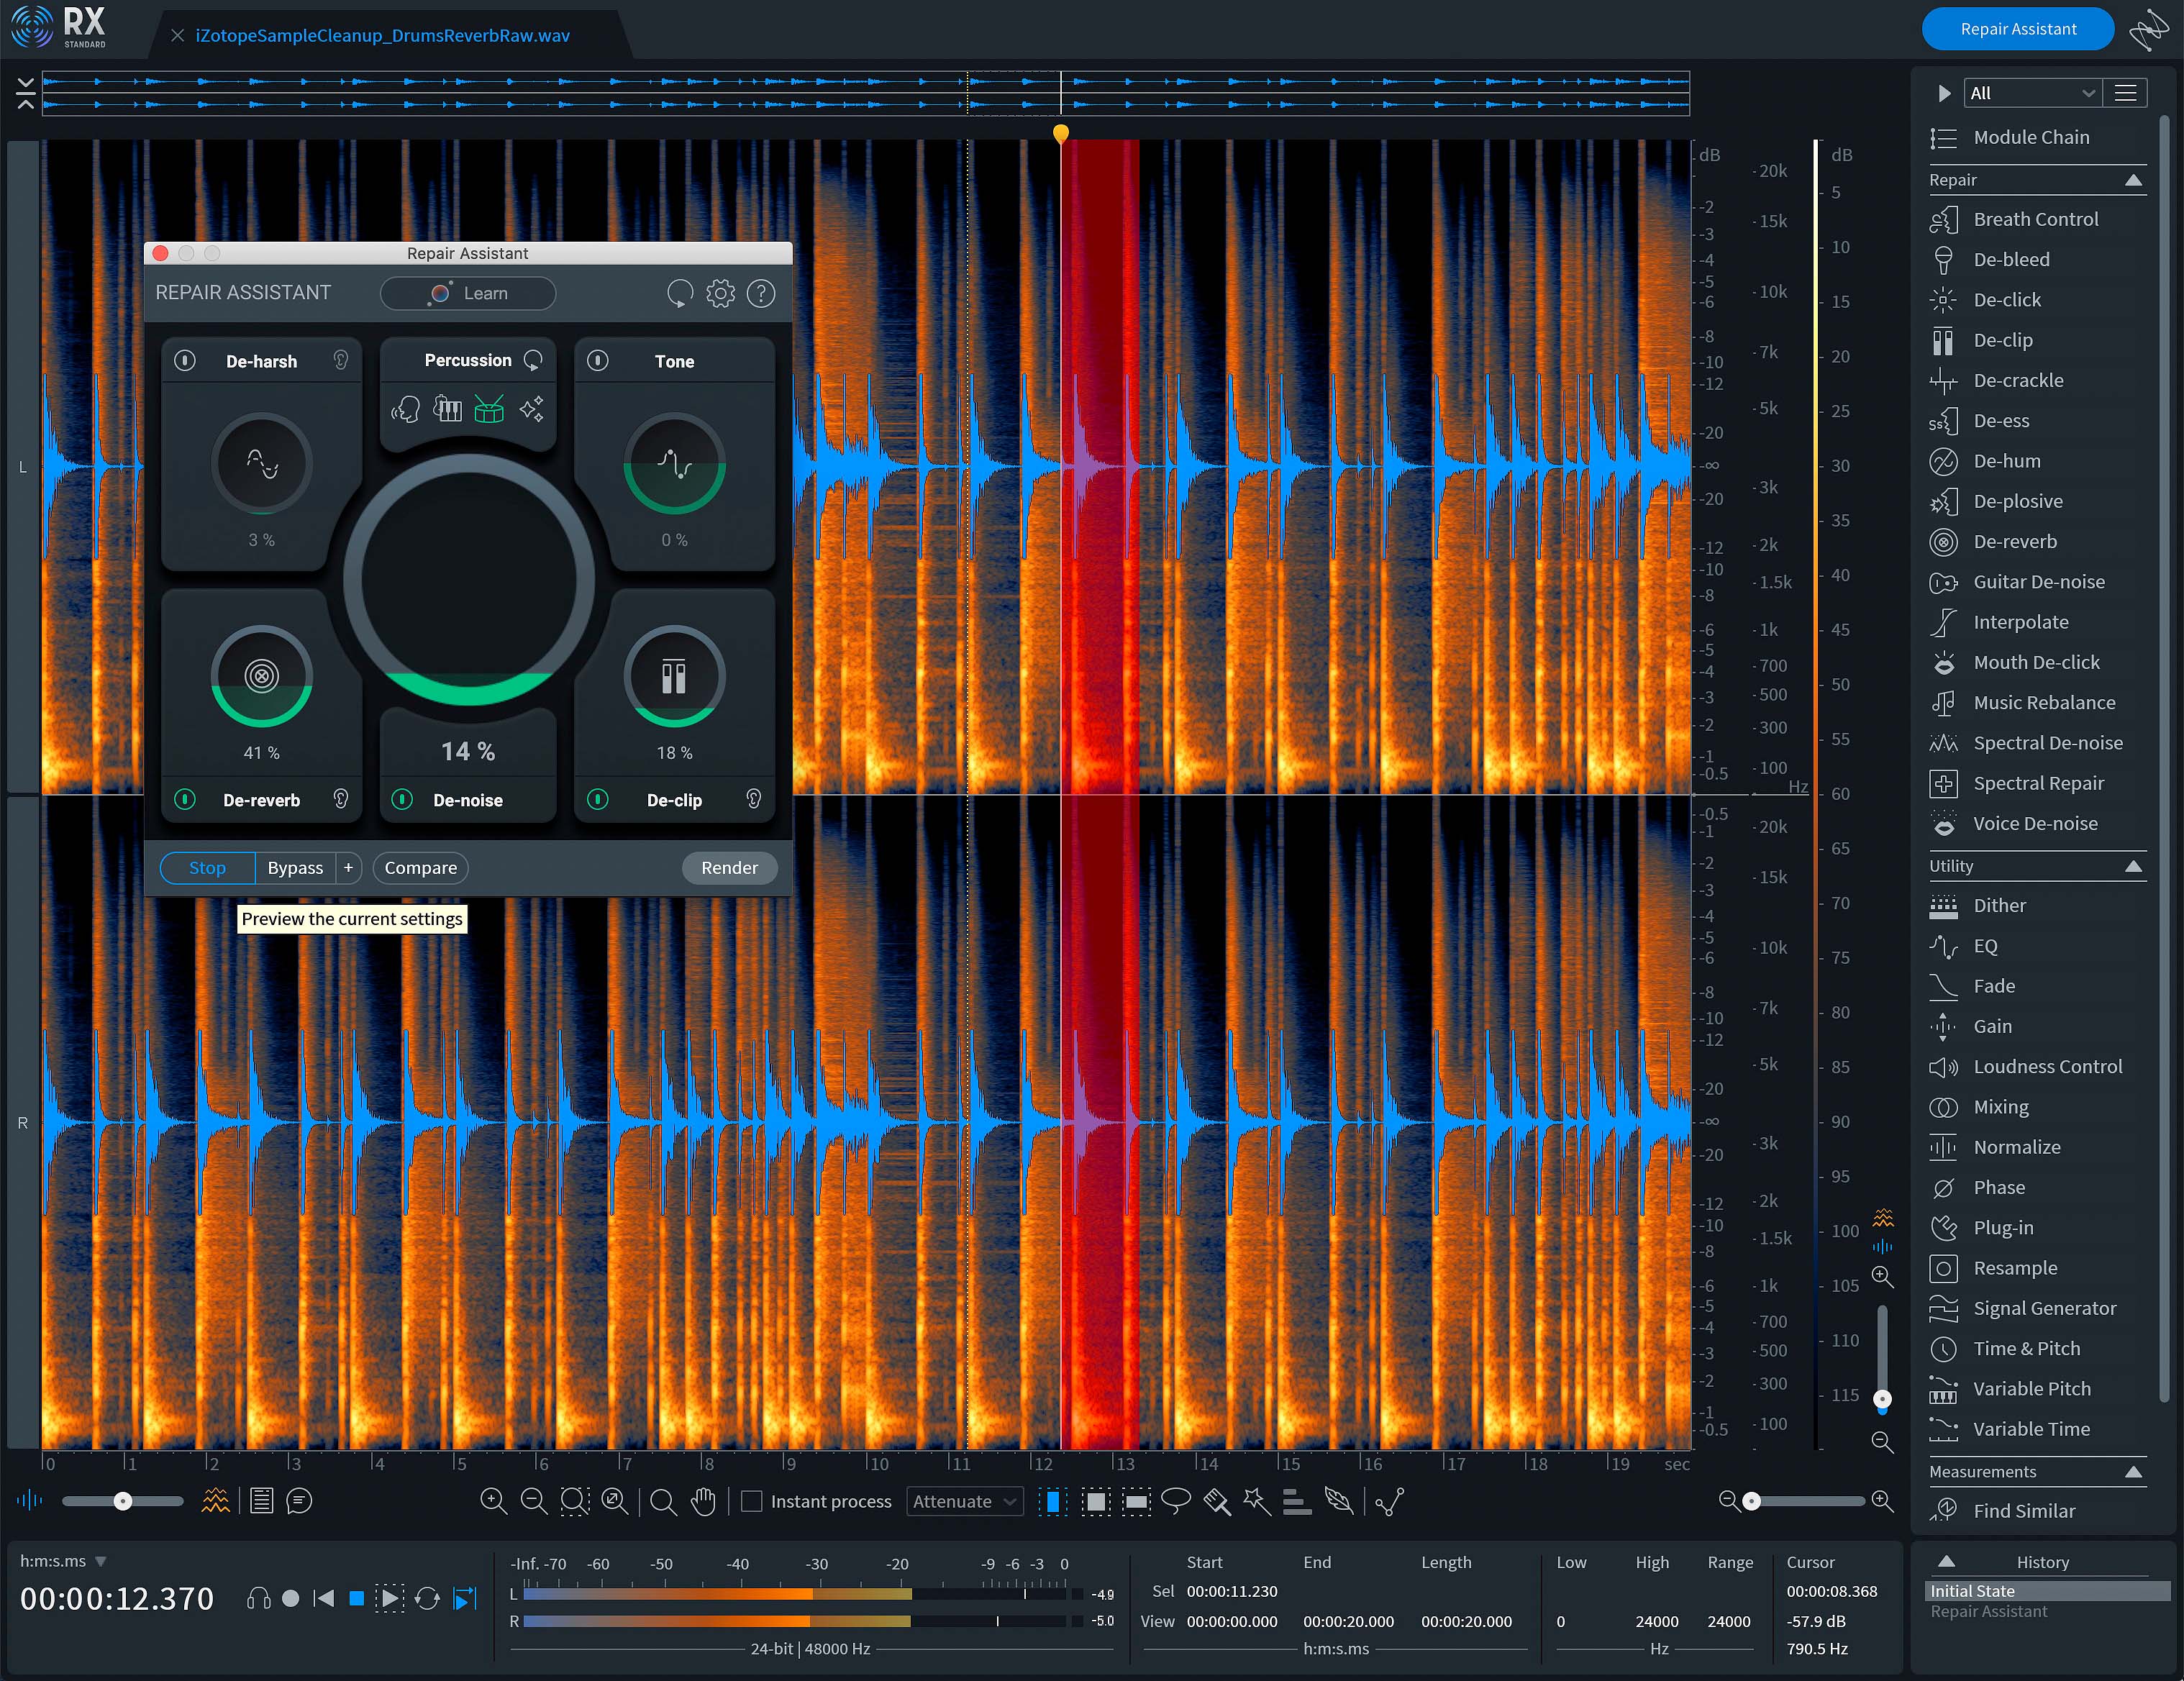The height and width of the screenshot is (1681, 2184).
Task: Click the refresh icon next to Percussion
Action: (534, 360)
